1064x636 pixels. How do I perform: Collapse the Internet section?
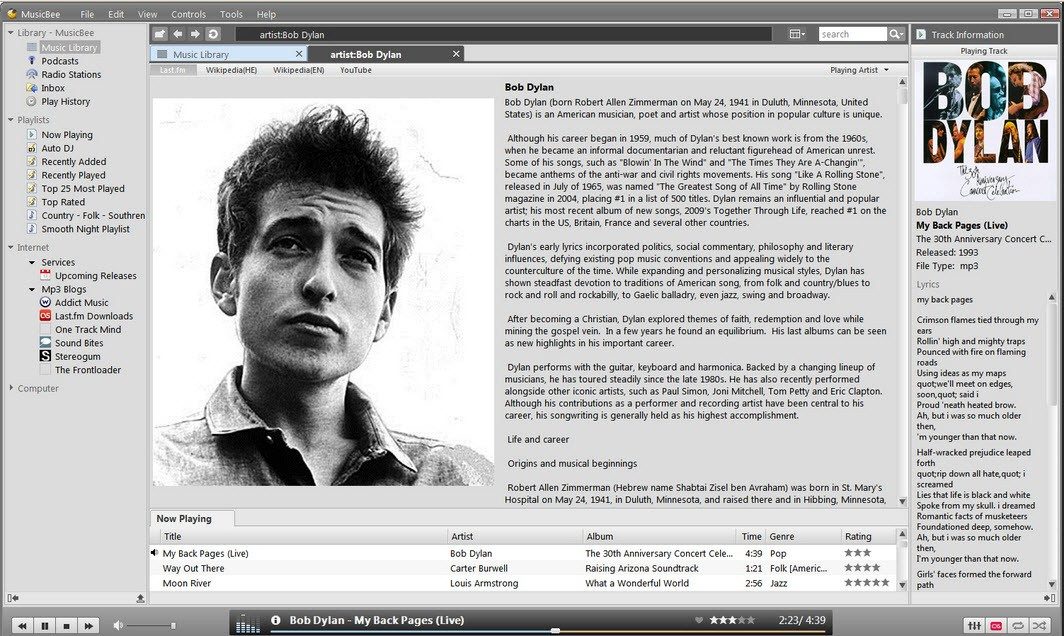point(11,248)
